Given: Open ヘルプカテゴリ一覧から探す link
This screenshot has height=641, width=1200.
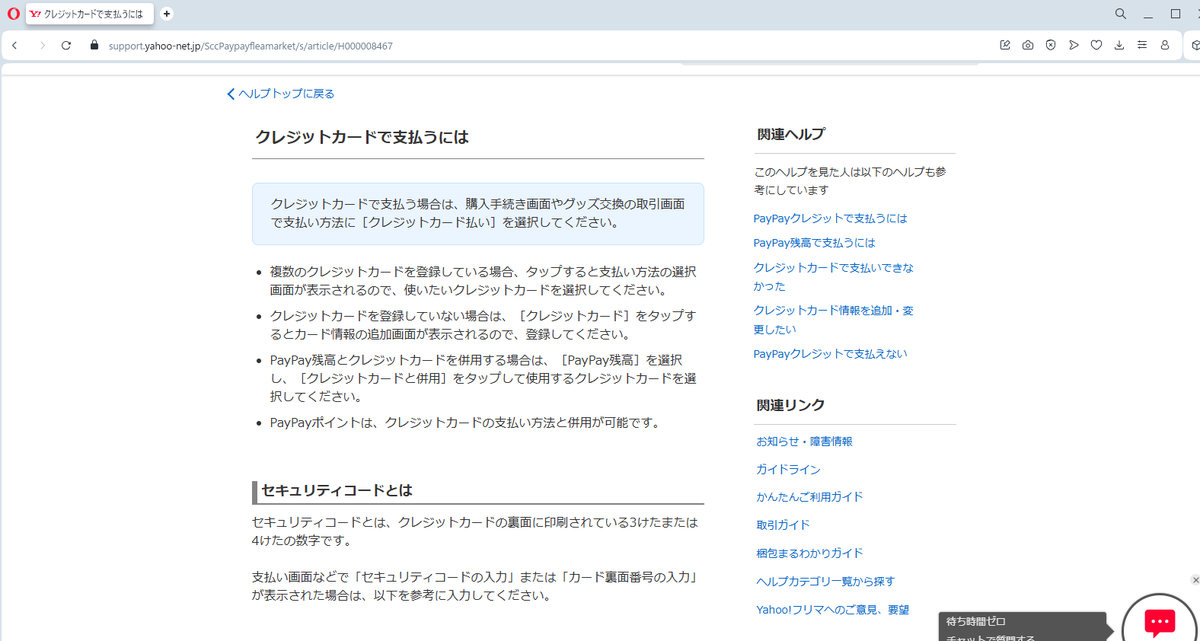Looking at the screenshot, I should pyautogui.click(x=825, y=581).
